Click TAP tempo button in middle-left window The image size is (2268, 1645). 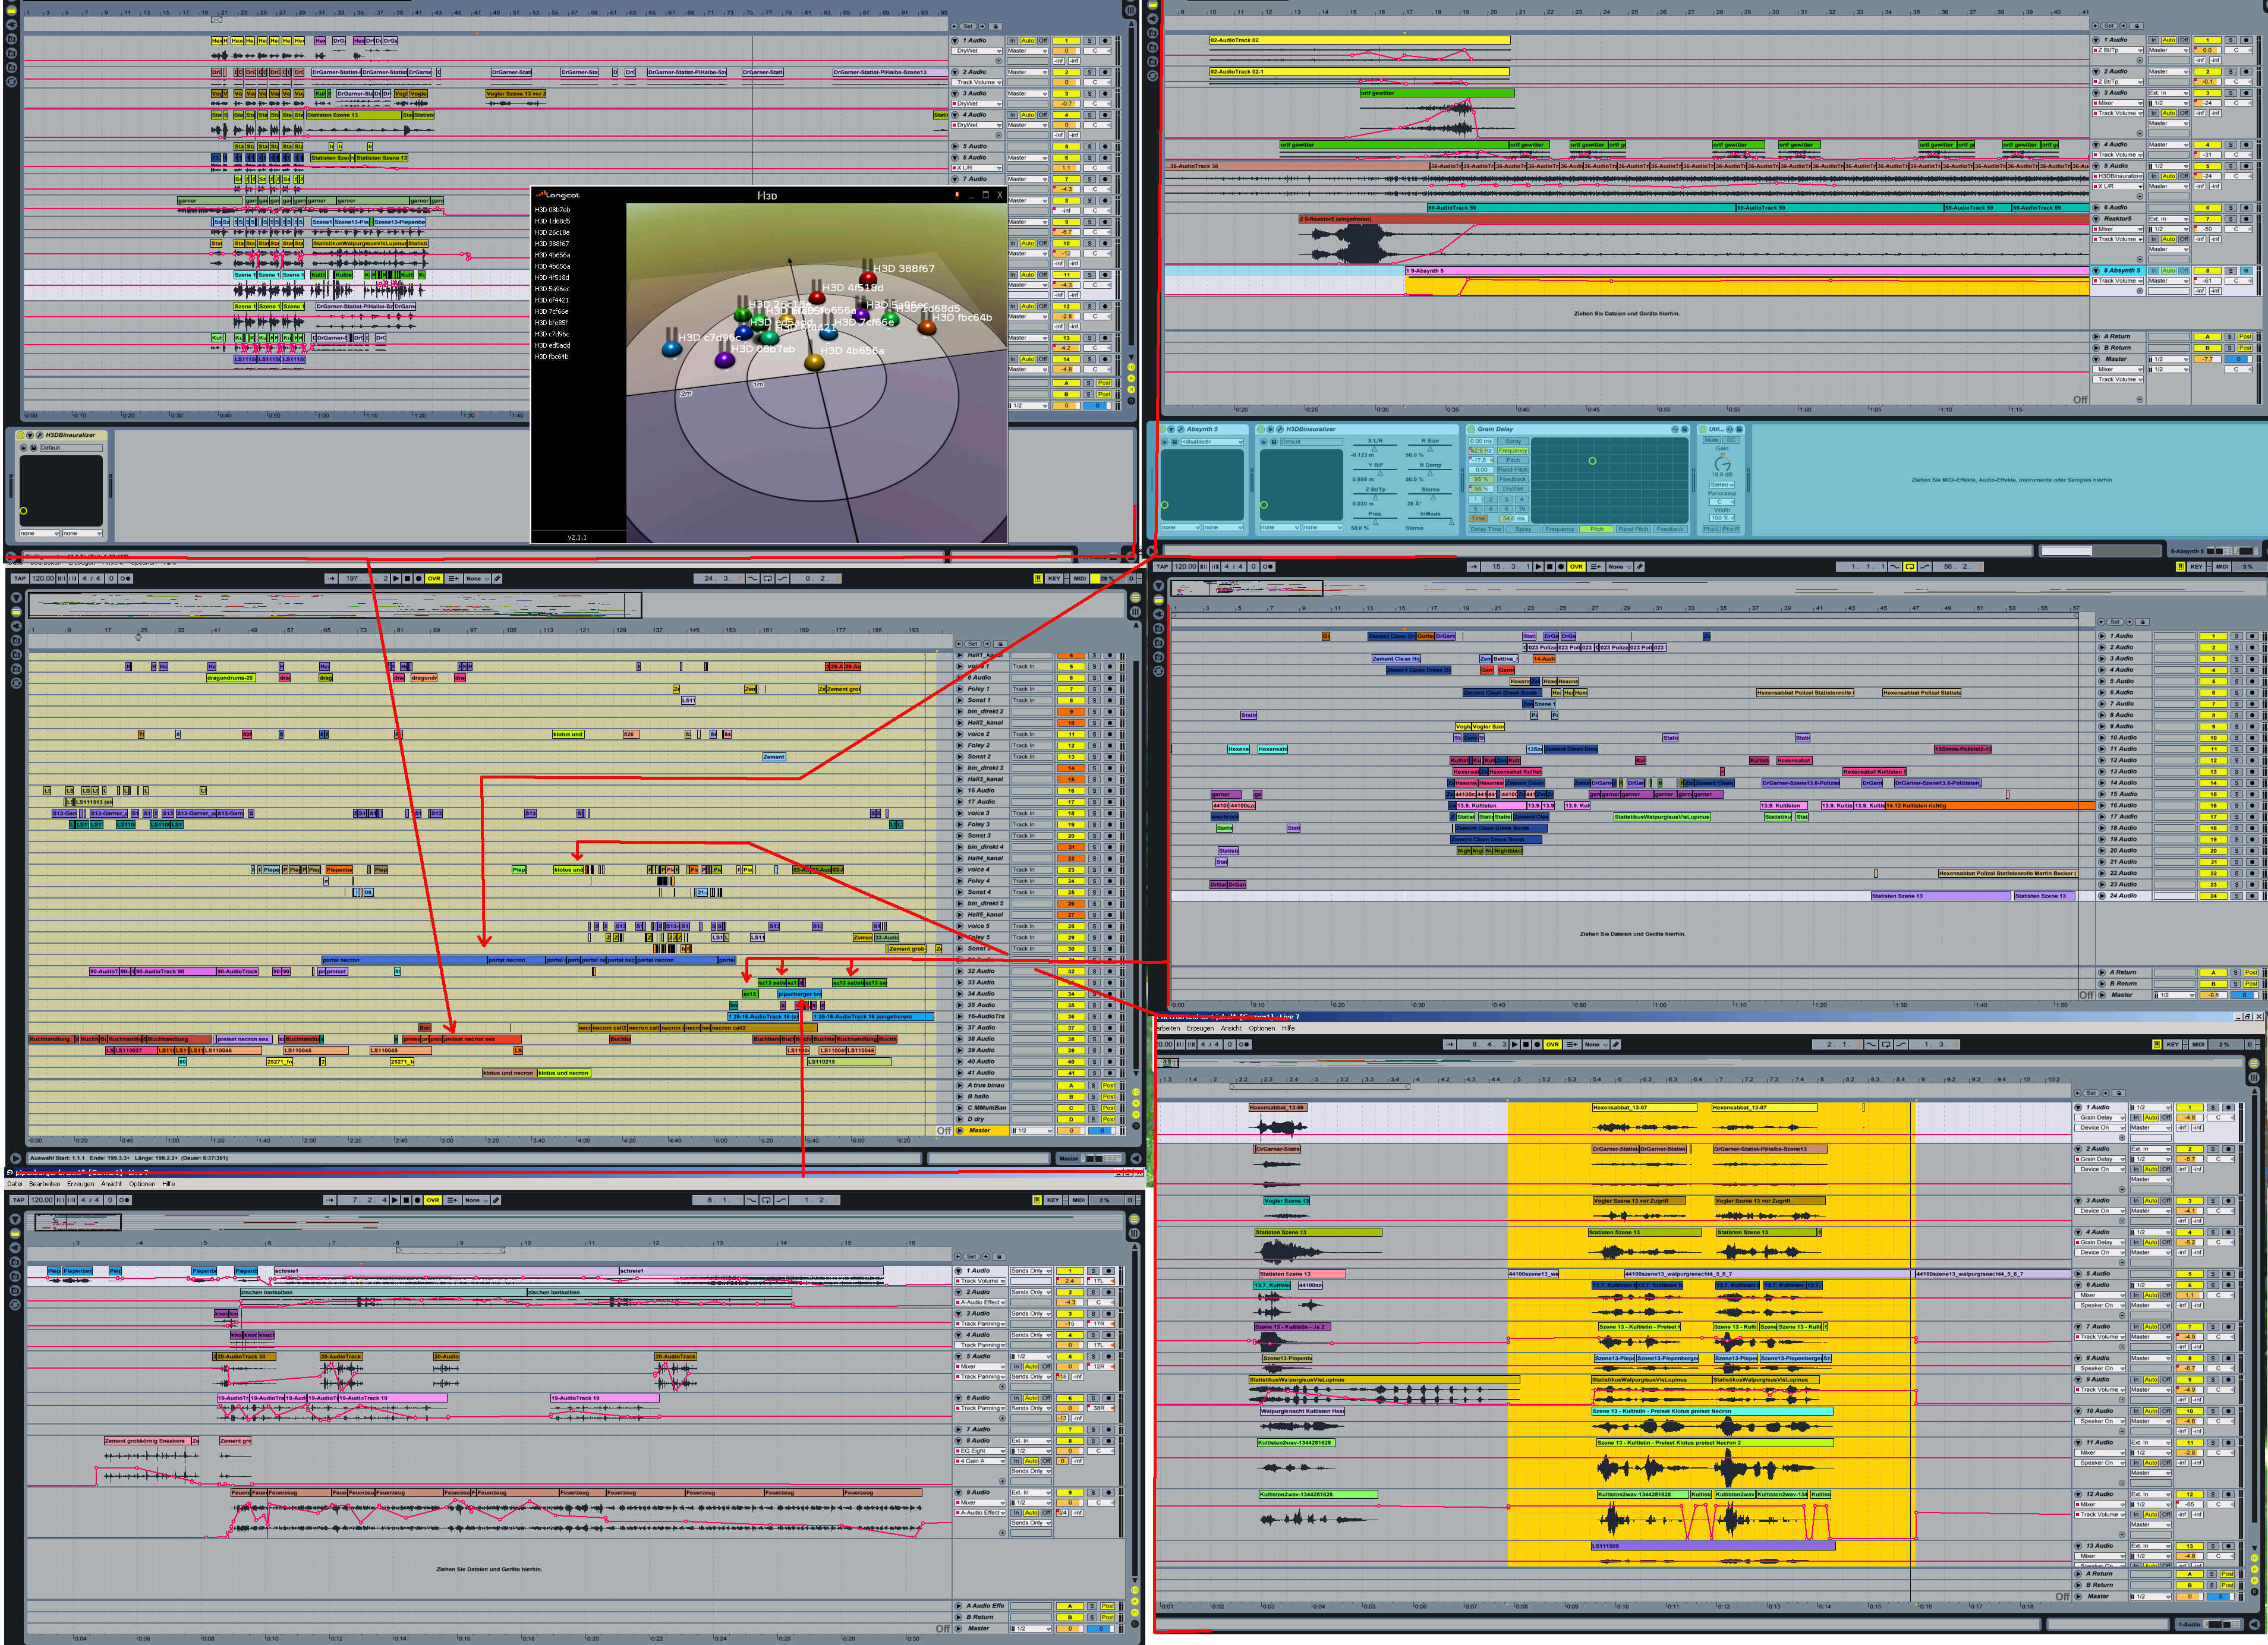tap(19, 579)
